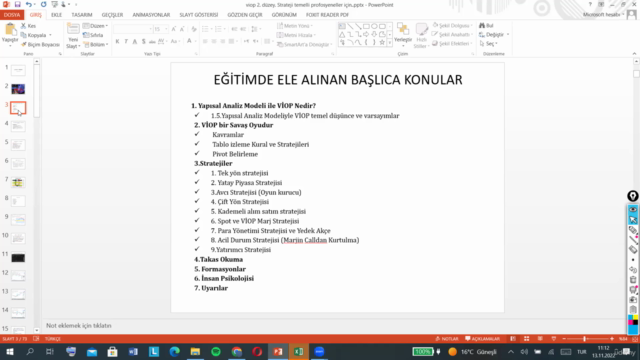This screenshot has width=640, height=360.
Task: Click the Kes (cut) scissors icon
Action: point(24,26)
